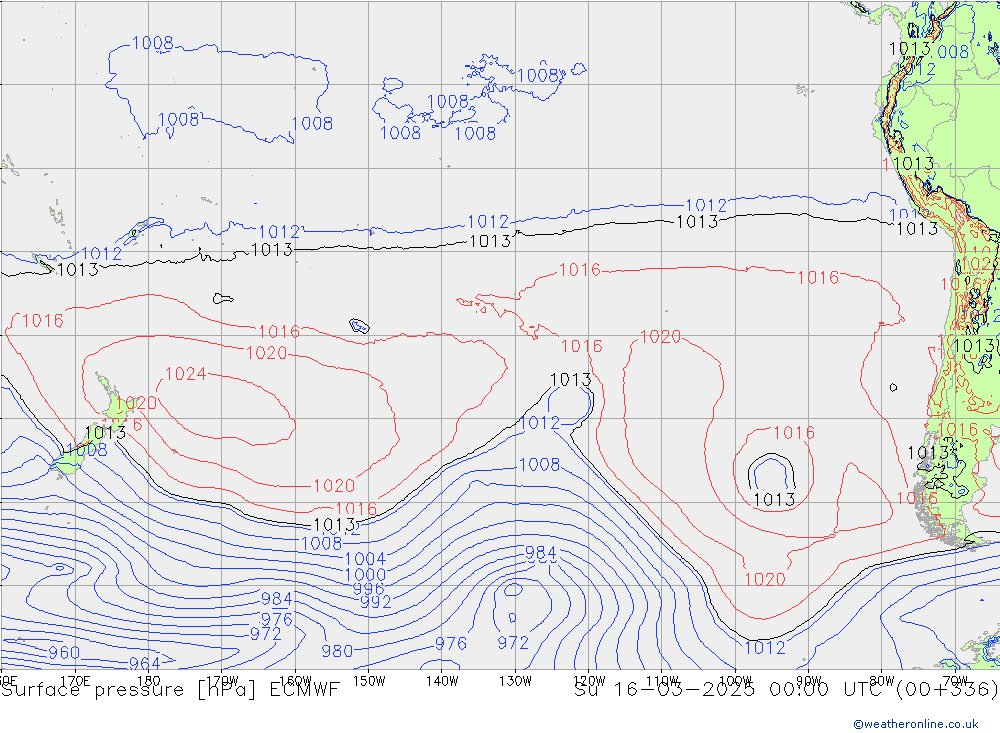The image size is (1000, 733).
Task: Click the 150W longitude label
Action: click(369, 681)
